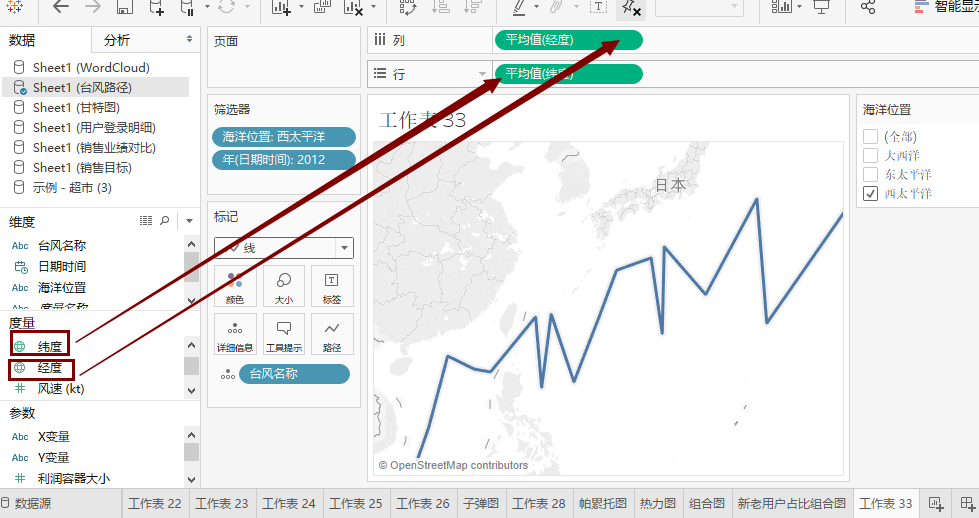Click the 大小 marks card button

click(284, 286)
